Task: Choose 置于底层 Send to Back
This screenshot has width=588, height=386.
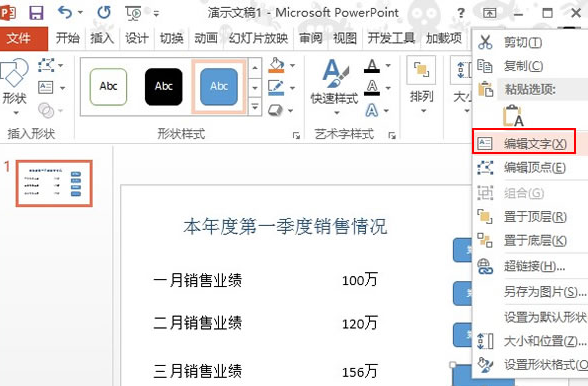Action: [x=530, y=240]
